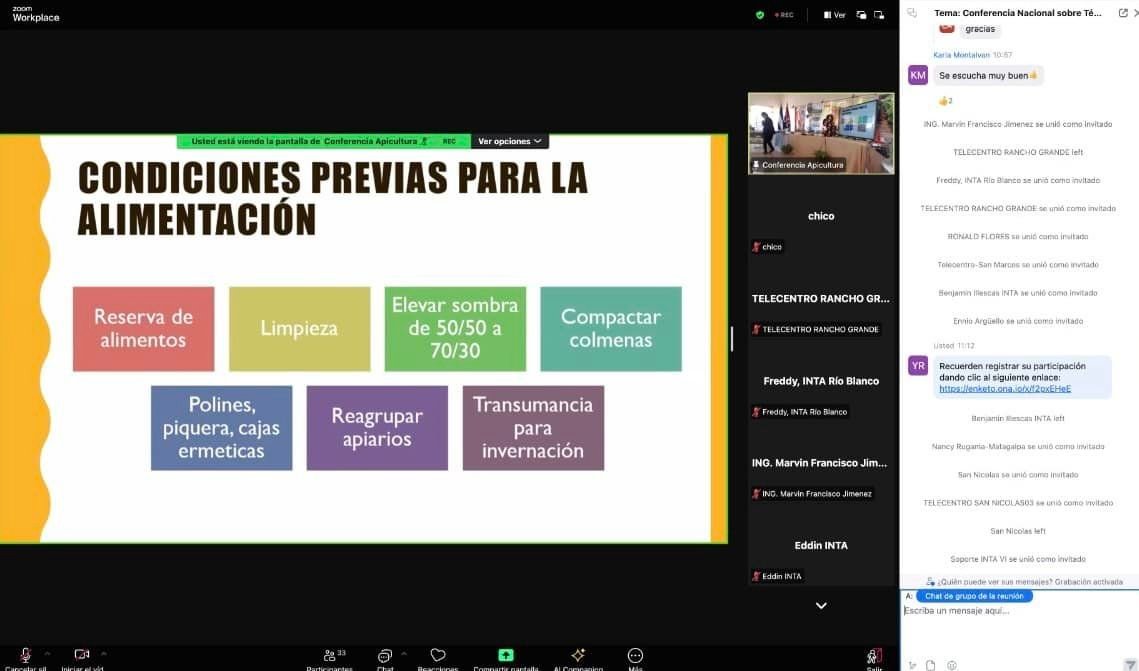The width and height of the screenshot is (1139, 671).
Task: Toggle camera with Iniciar video button
Action: tap(82, 656)
